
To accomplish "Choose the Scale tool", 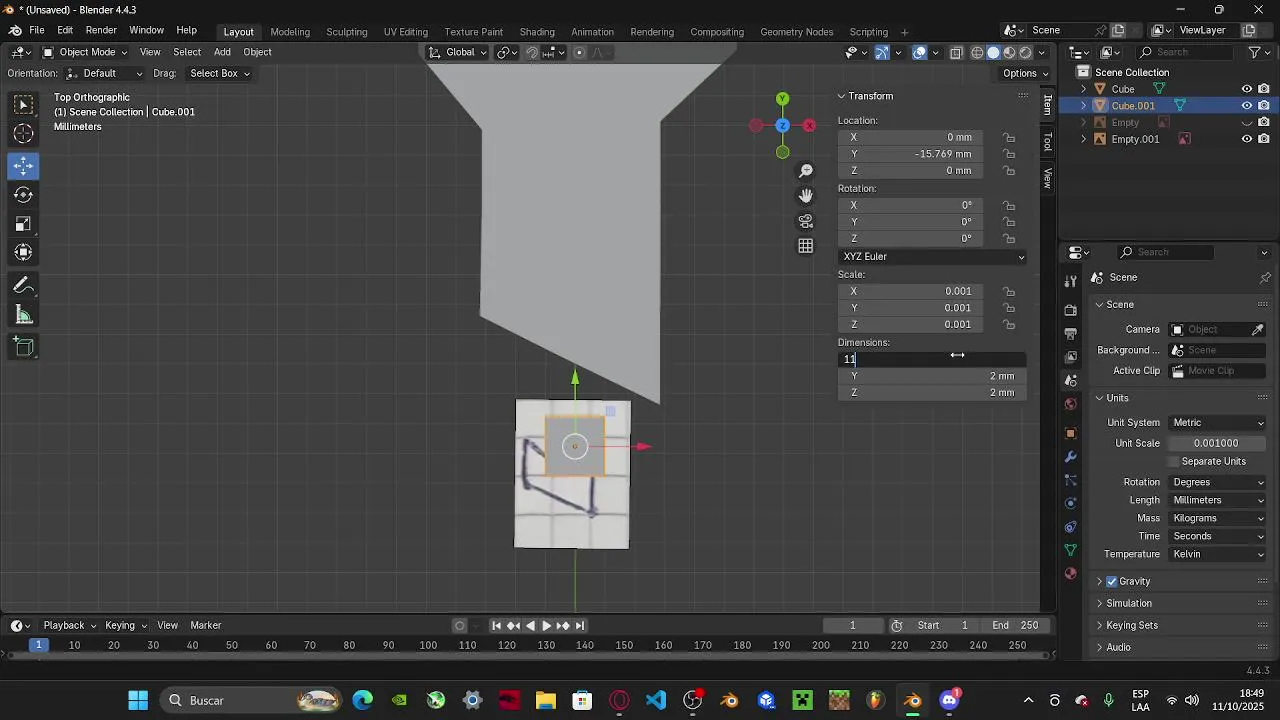I will click(x=24, y=223).
